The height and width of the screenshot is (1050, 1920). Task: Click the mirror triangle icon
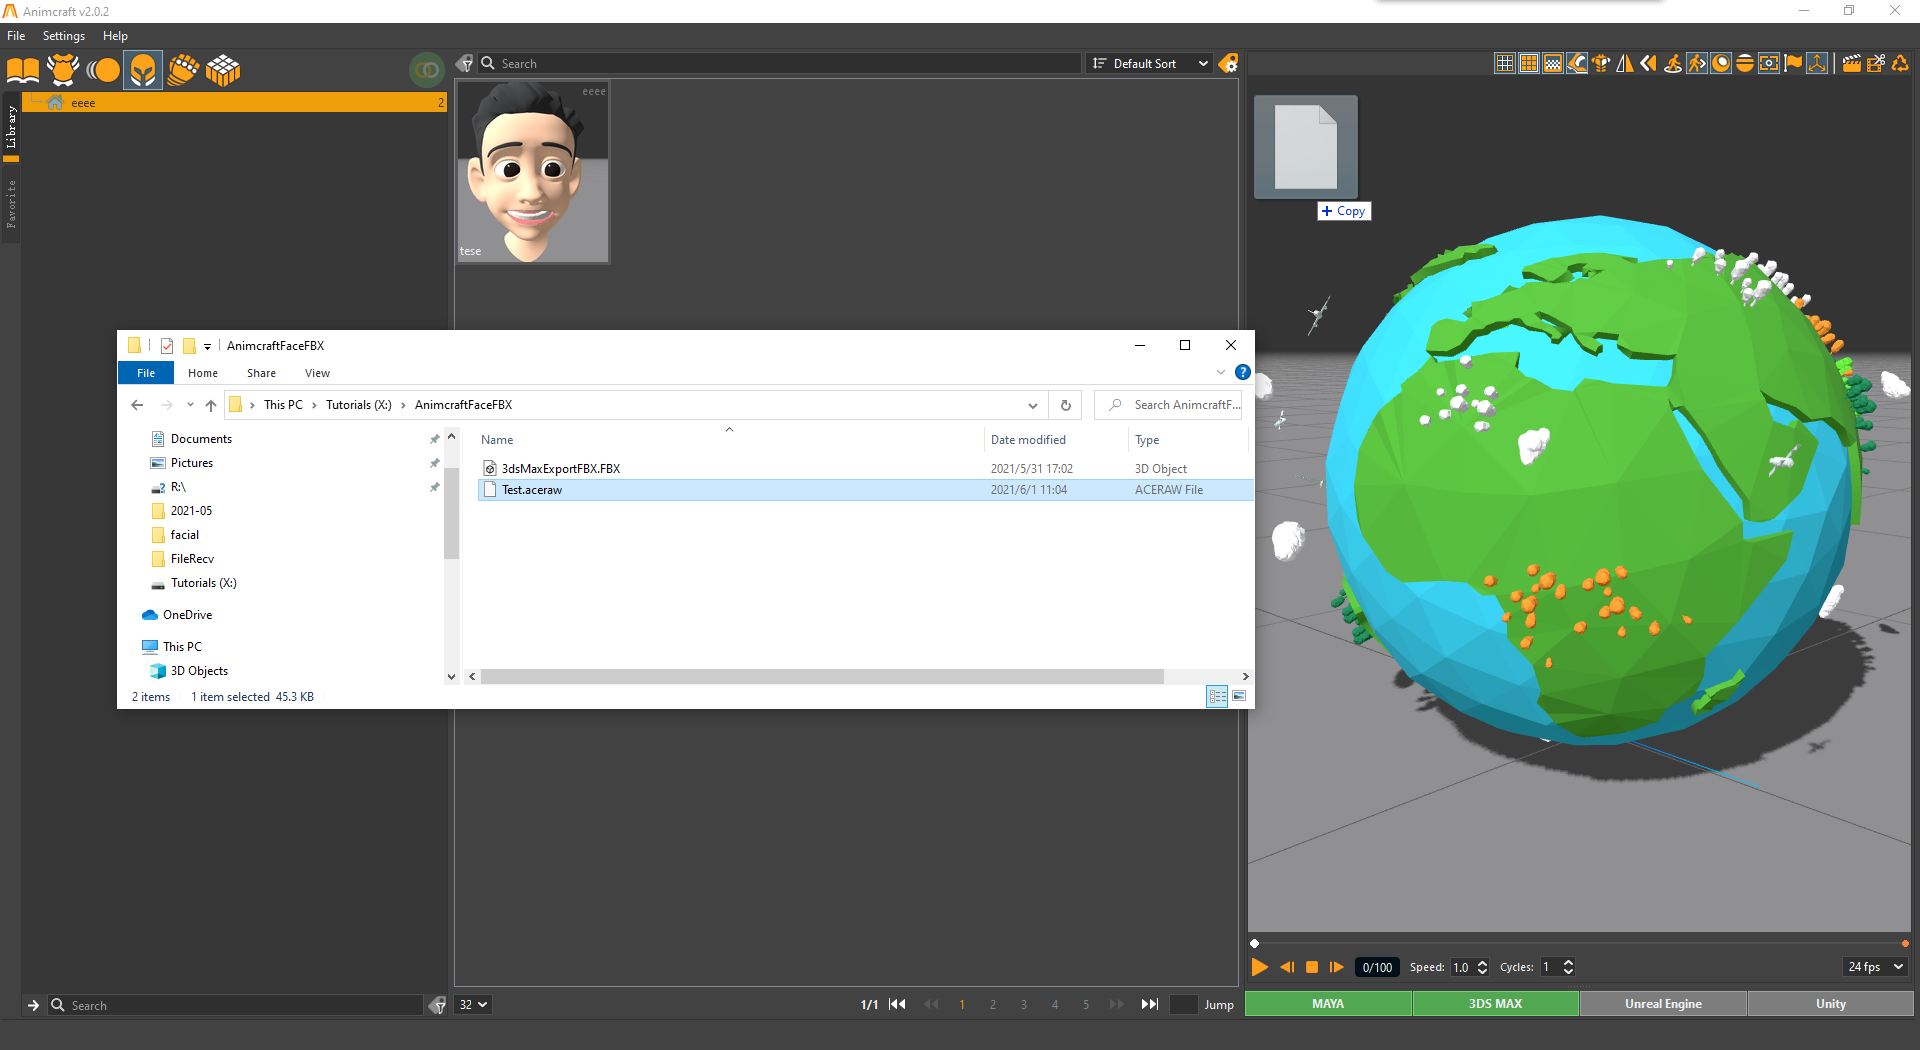click(1625, 63)
